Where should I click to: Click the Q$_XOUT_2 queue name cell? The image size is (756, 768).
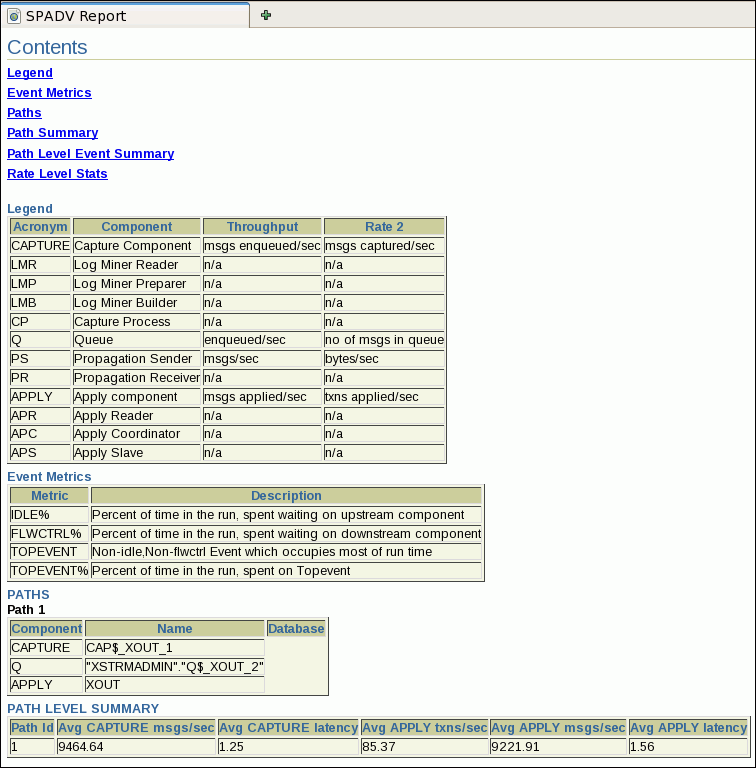tap(175, 667)
